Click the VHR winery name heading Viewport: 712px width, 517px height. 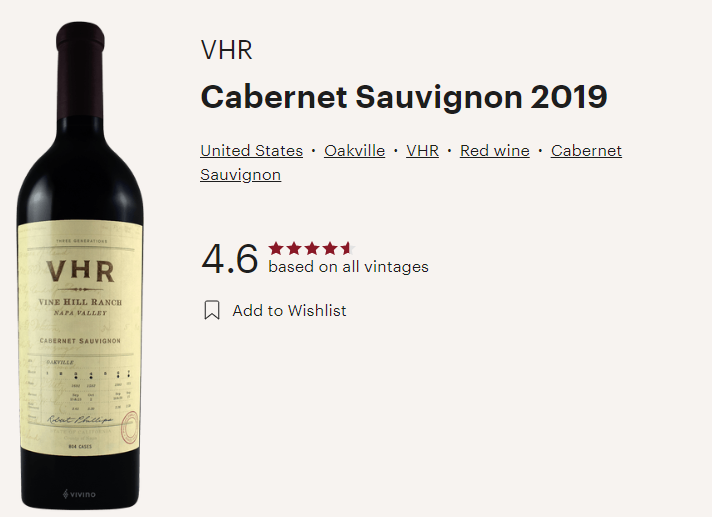[226, 50]
